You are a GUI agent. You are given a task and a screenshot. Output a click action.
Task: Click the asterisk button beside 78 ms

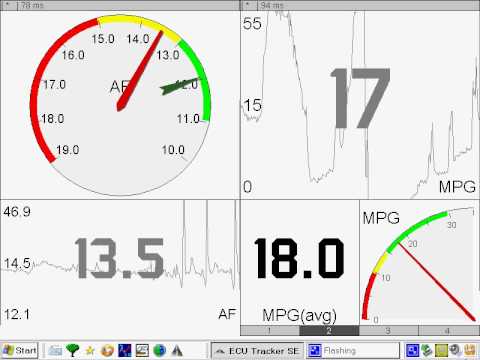[x=9, y=5]
